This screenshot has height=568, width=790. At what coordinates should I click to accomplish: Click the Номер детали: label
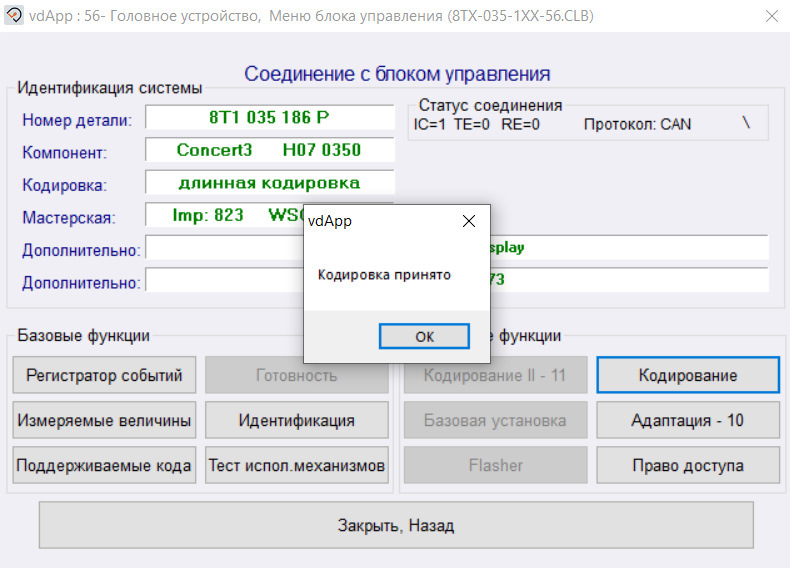coord(77,120)
